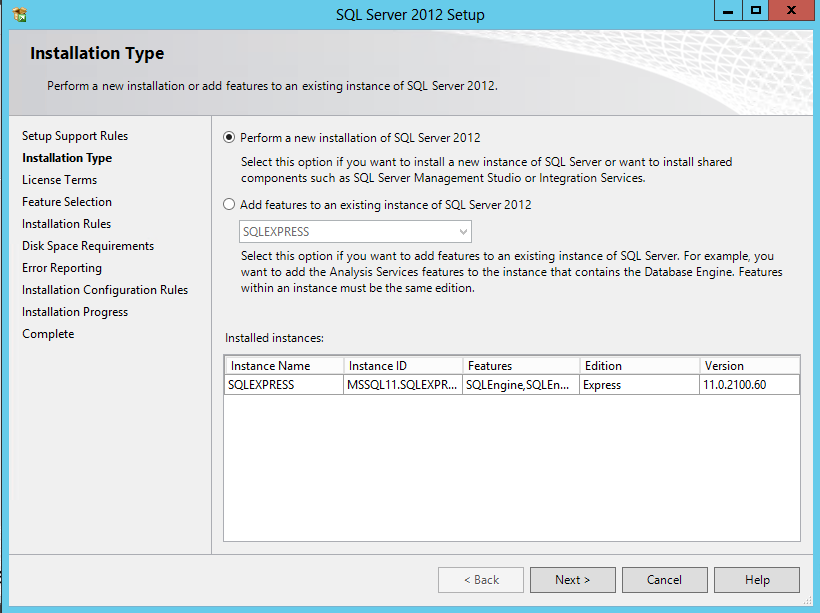Go to Complete step
The image size is (820, 613).
(48, 334)
